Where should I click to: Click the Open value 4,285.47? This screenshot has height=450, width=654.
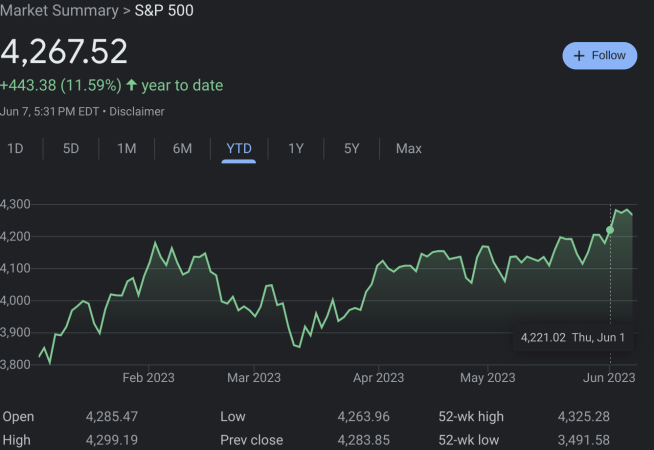tap(112, 416)
